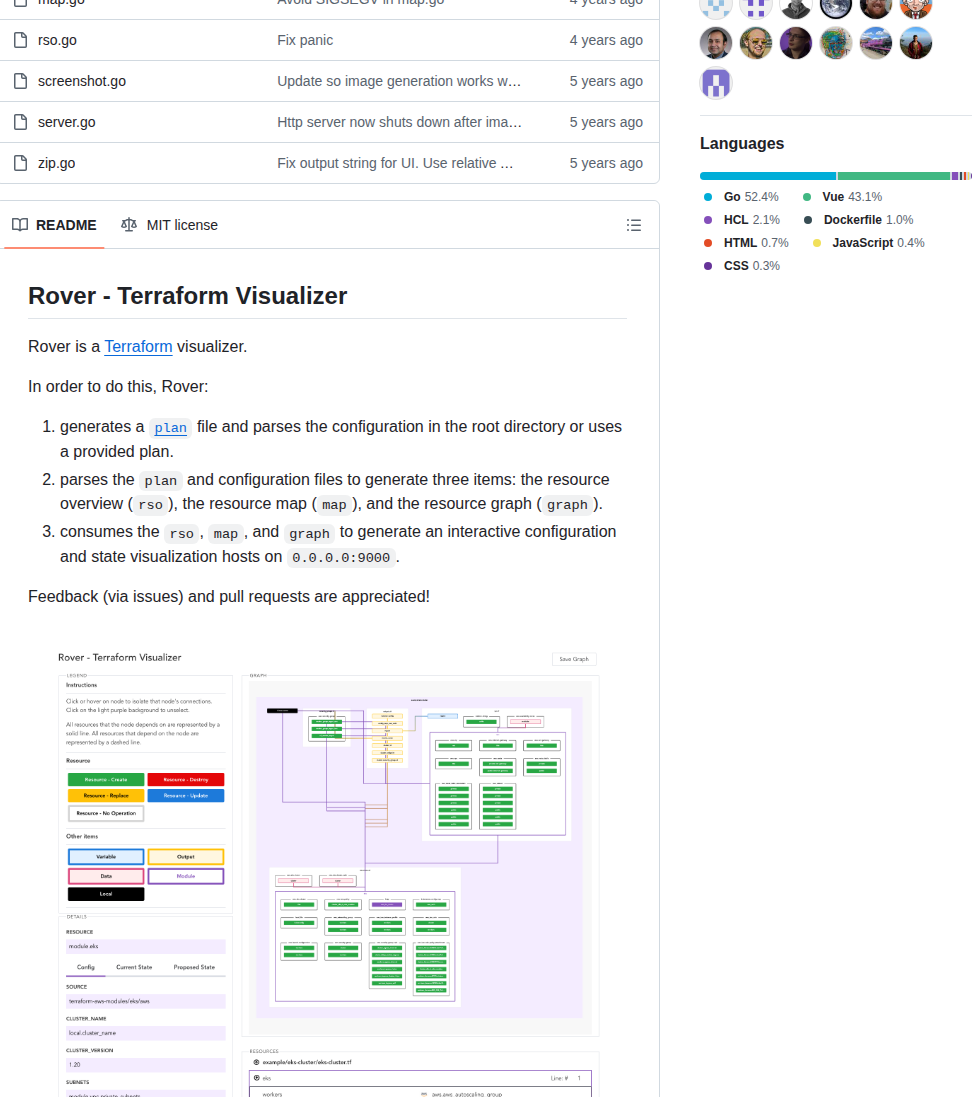Open the Earth globe contributor avatar
Viewport: 978px width, 1097px height.
(836, 7)
